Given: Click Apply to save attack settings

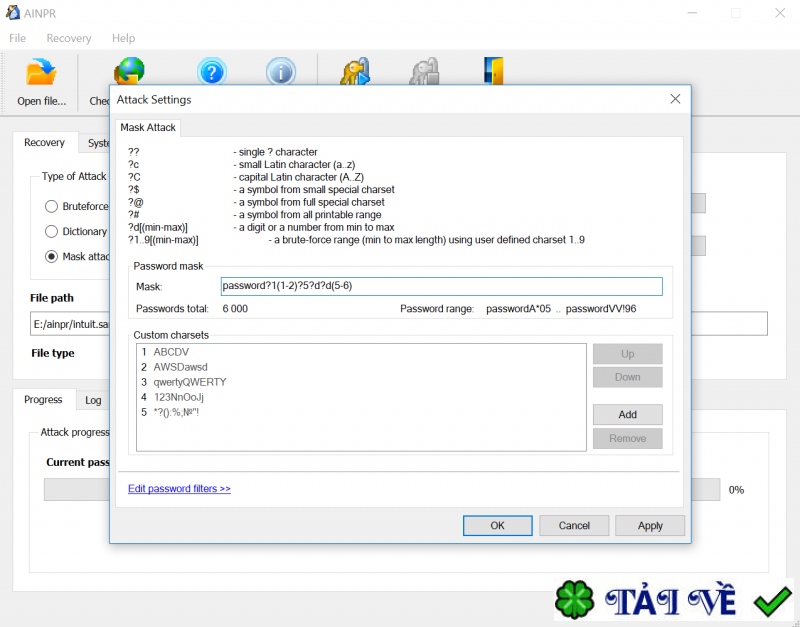Looking at the screenshot, I should pos(649,525).
